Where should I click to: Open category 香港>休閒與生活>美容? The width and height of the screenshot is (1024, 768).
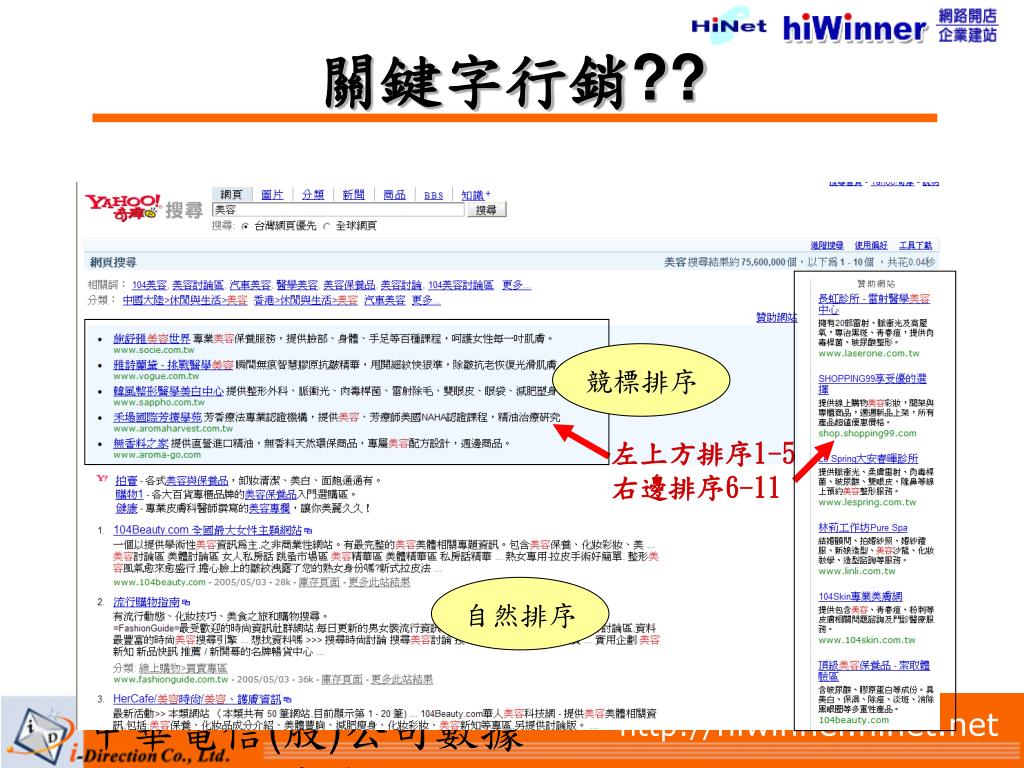[x=306, y=300]
